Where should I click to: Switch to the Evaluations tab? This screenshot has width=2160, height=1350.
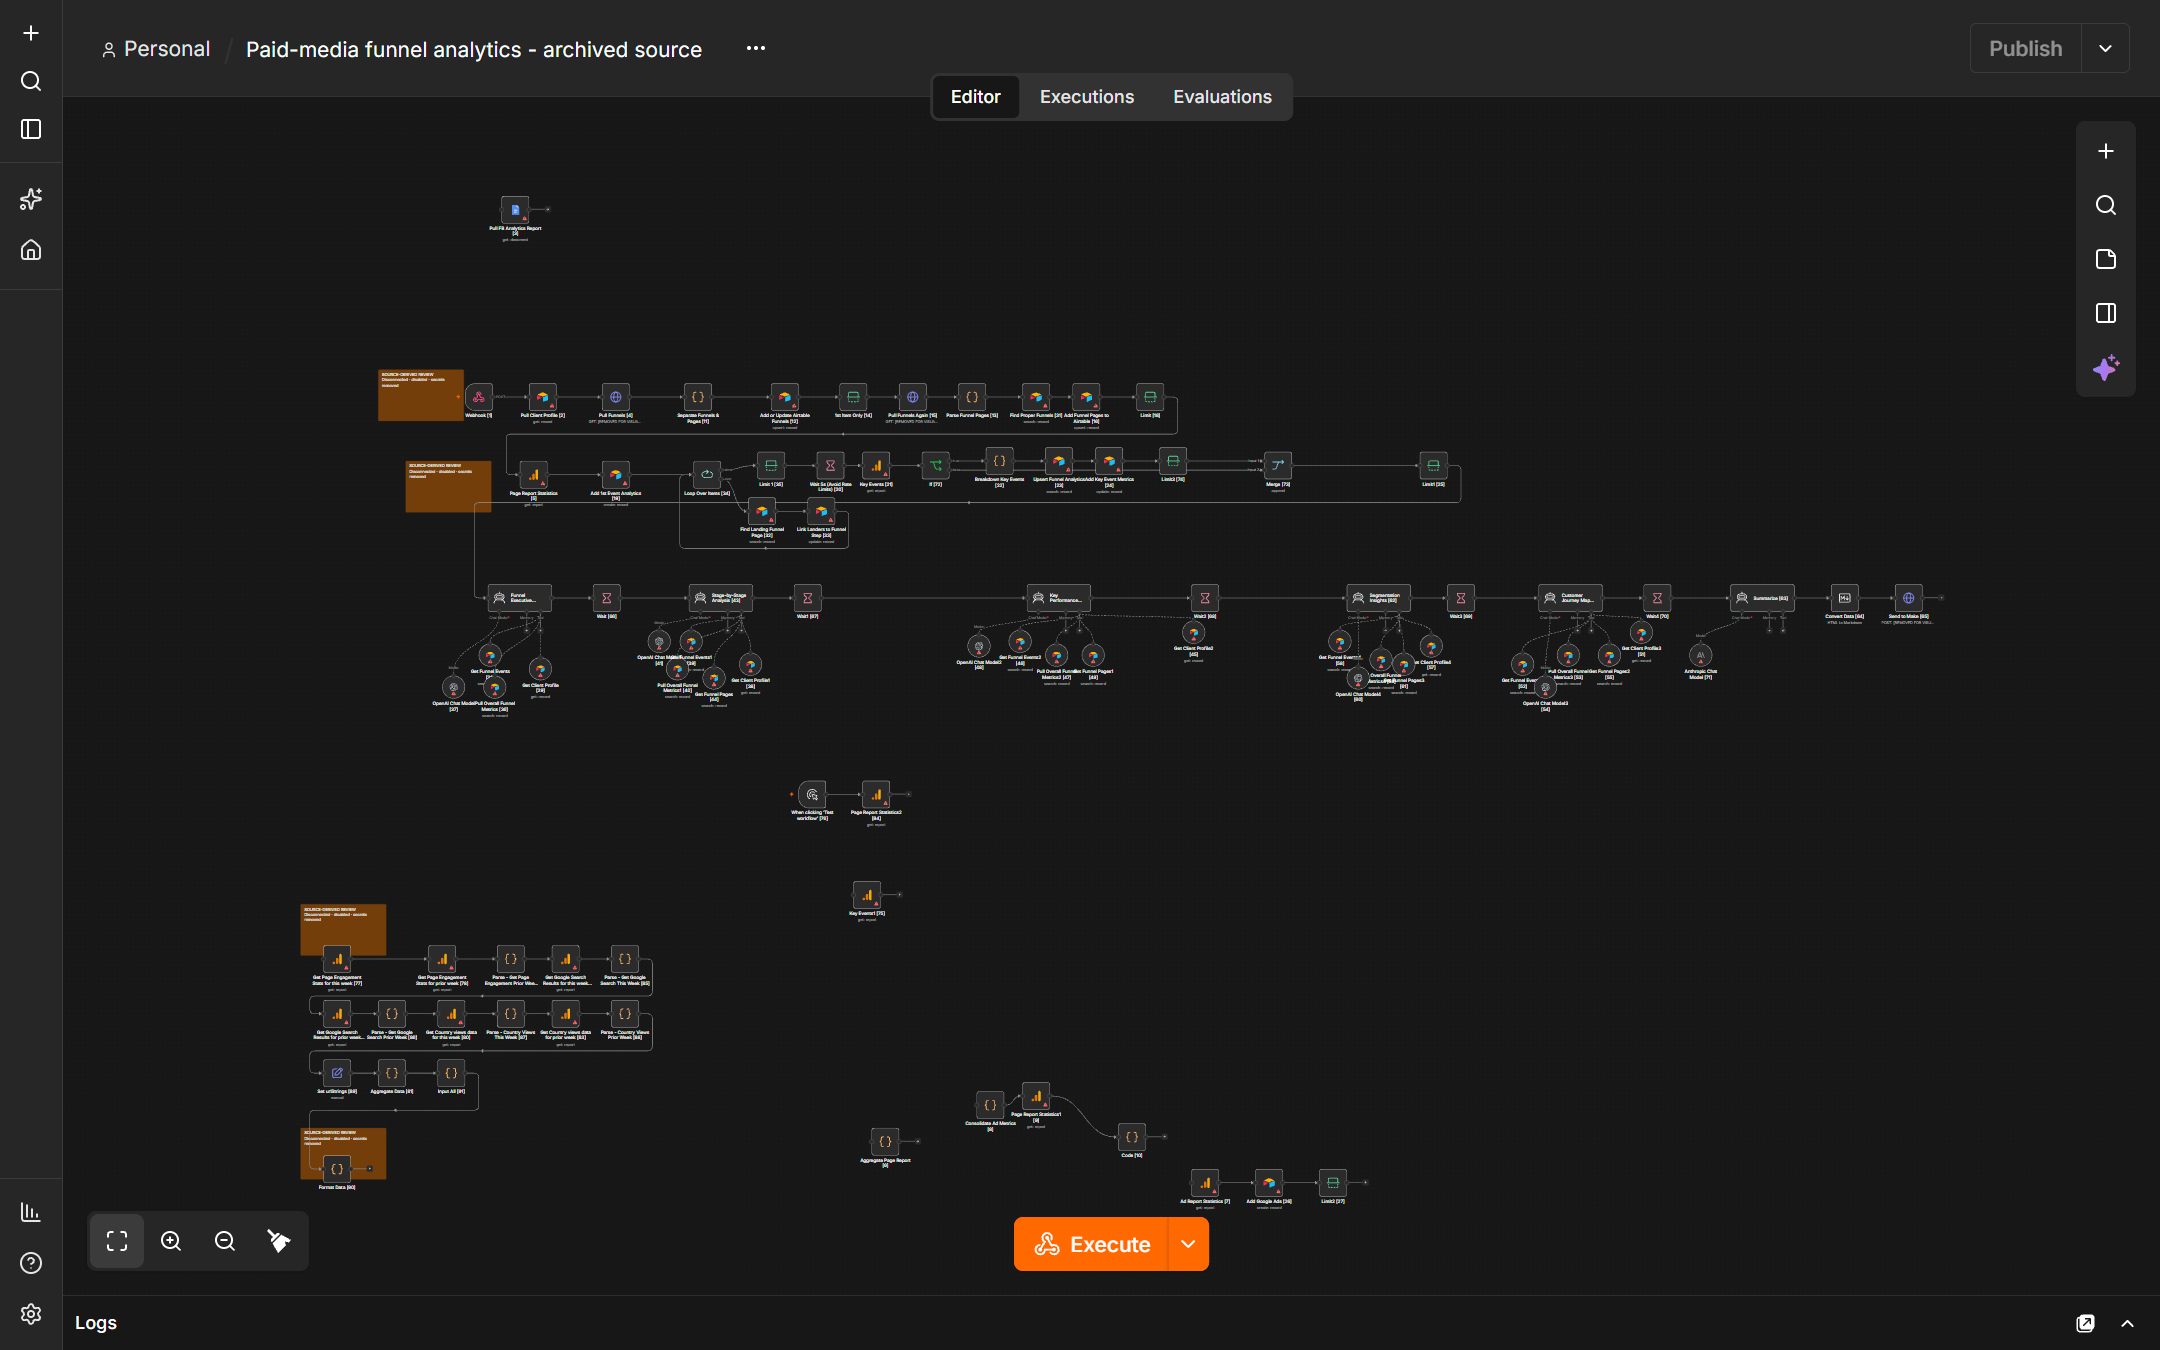point(1222,97)
